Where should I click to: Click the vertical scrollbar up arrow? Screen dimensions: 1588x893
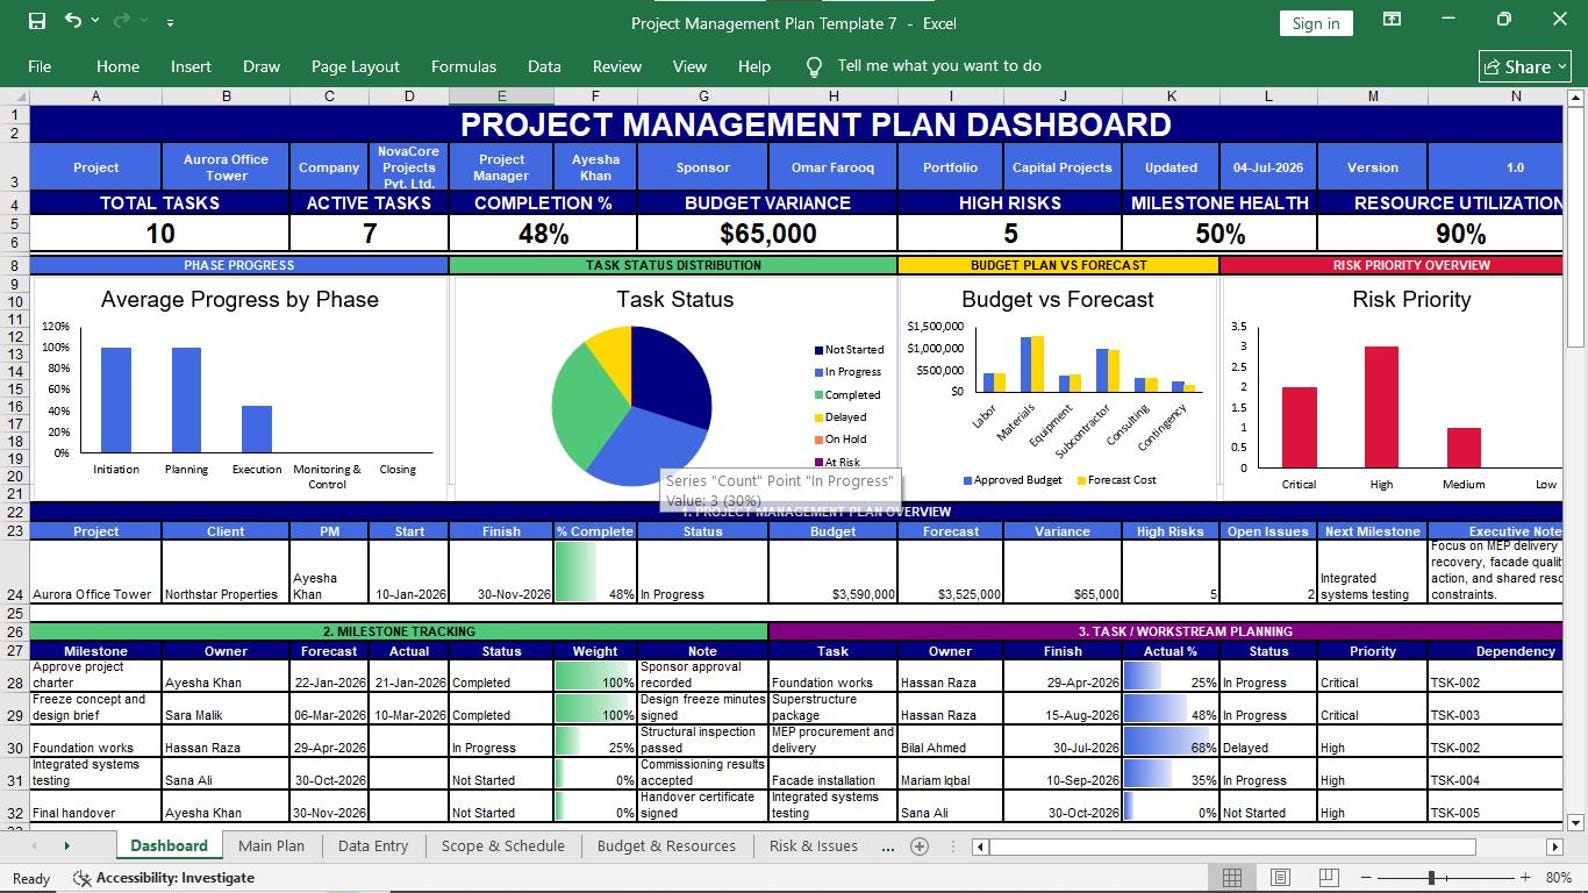point(1575,98)
